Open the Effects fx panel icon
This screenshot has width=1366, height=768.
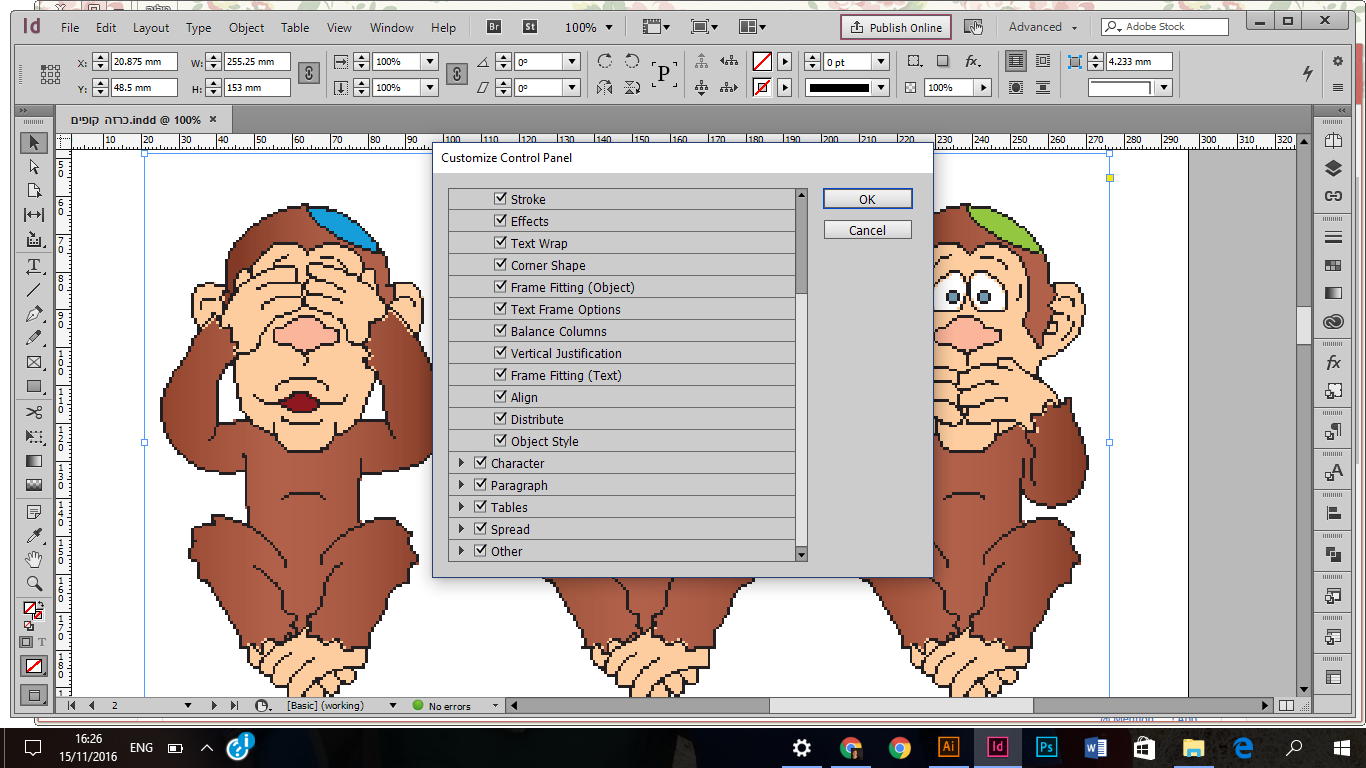point(1333,363)
